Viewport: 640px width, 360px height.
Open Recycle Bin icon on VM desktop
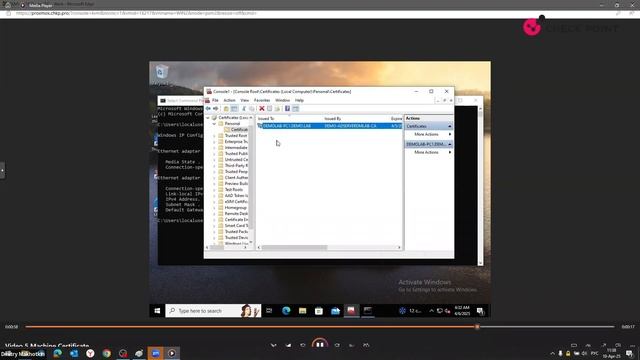coord(162,72)
